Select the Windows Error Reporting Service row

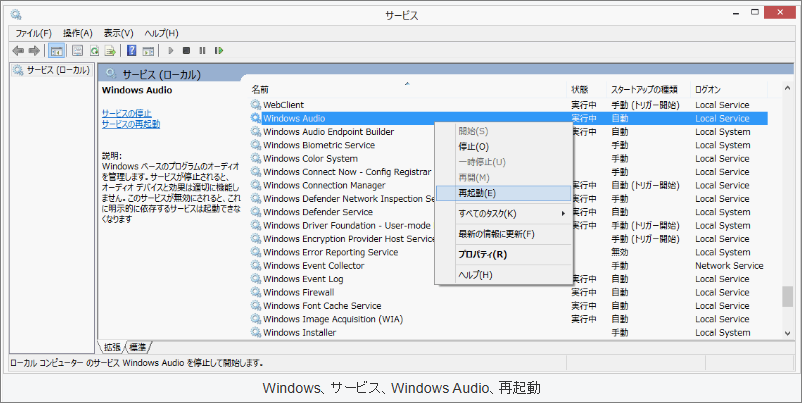(509, 252)
